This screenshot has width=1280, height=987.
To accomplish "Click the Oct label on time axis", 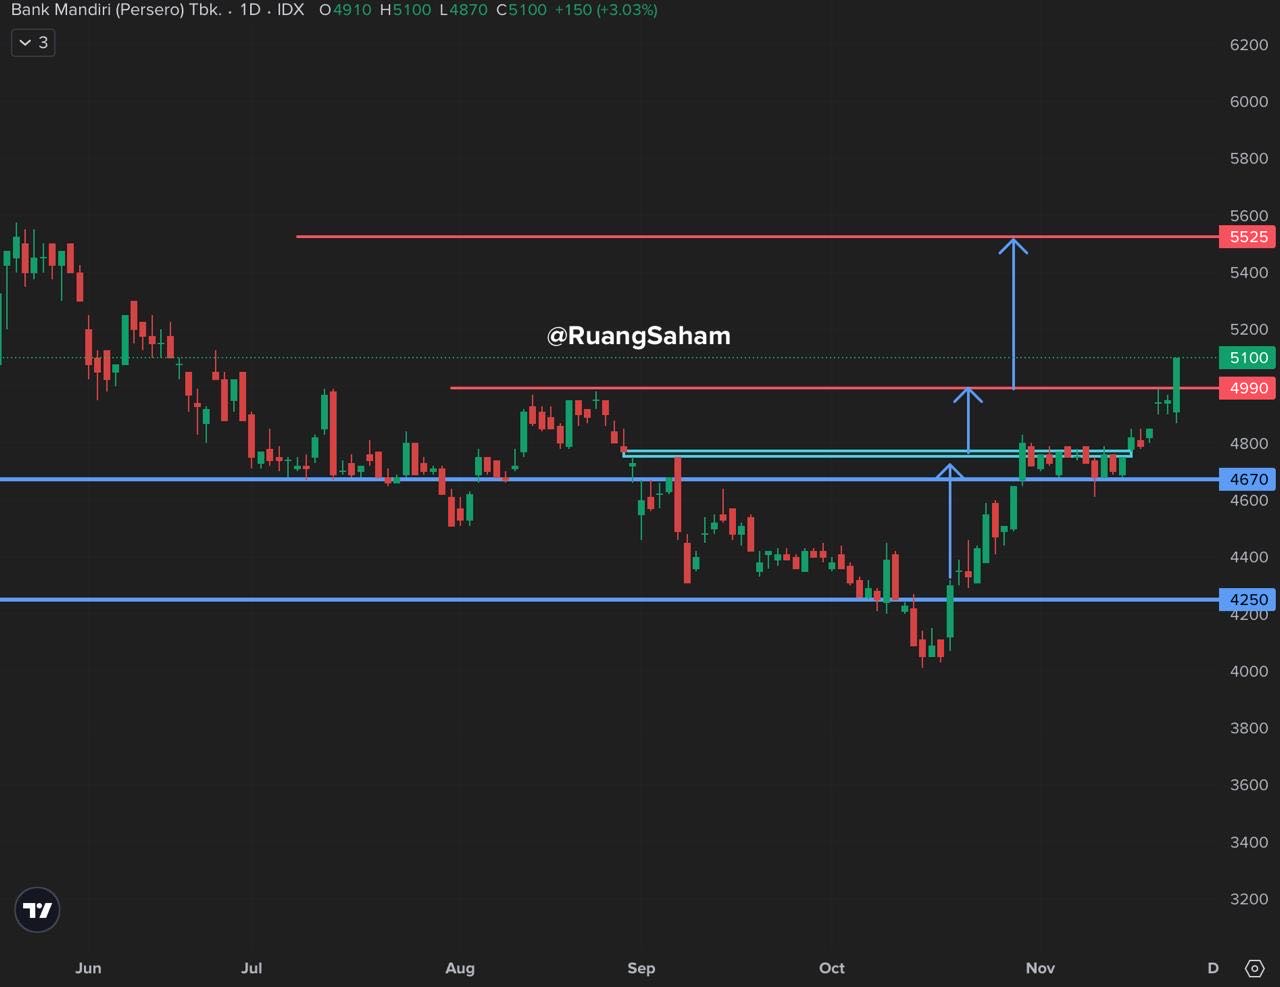I will tap(832, 968).
